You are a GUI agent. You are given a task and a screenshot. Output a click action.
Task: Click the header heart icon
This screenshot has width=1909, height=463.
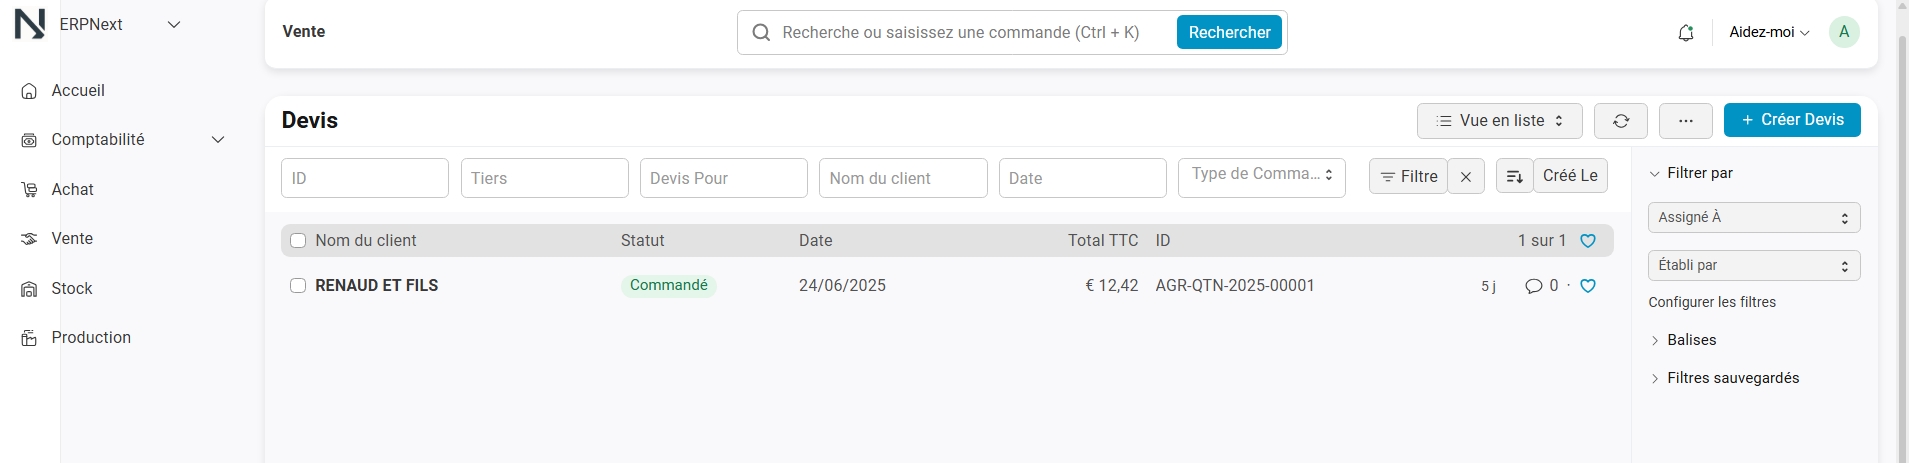(1588, 241)
